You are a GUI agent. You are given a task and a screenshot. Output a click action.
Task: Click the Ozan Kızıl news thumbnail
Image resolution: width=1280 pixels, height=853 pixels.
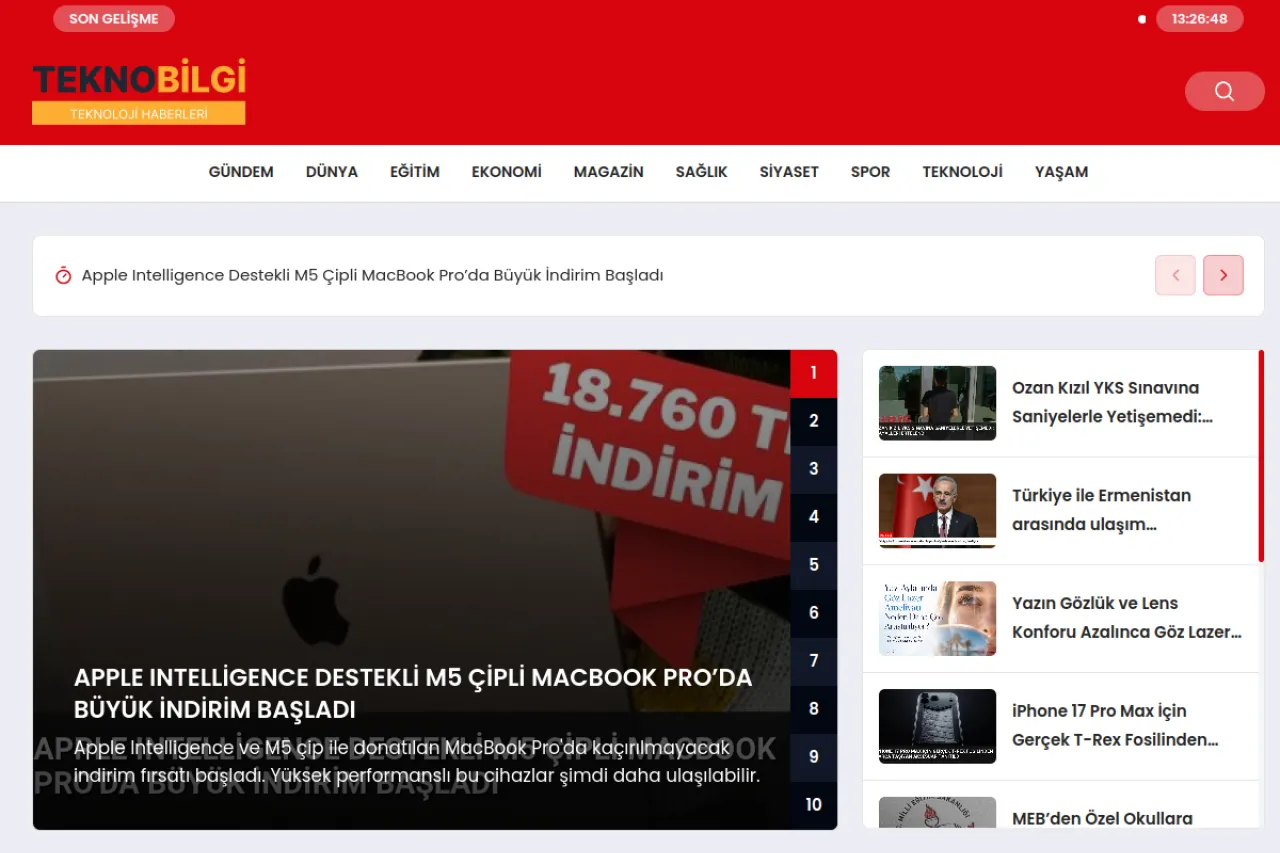pyautogui.click(x=937, y=403)
